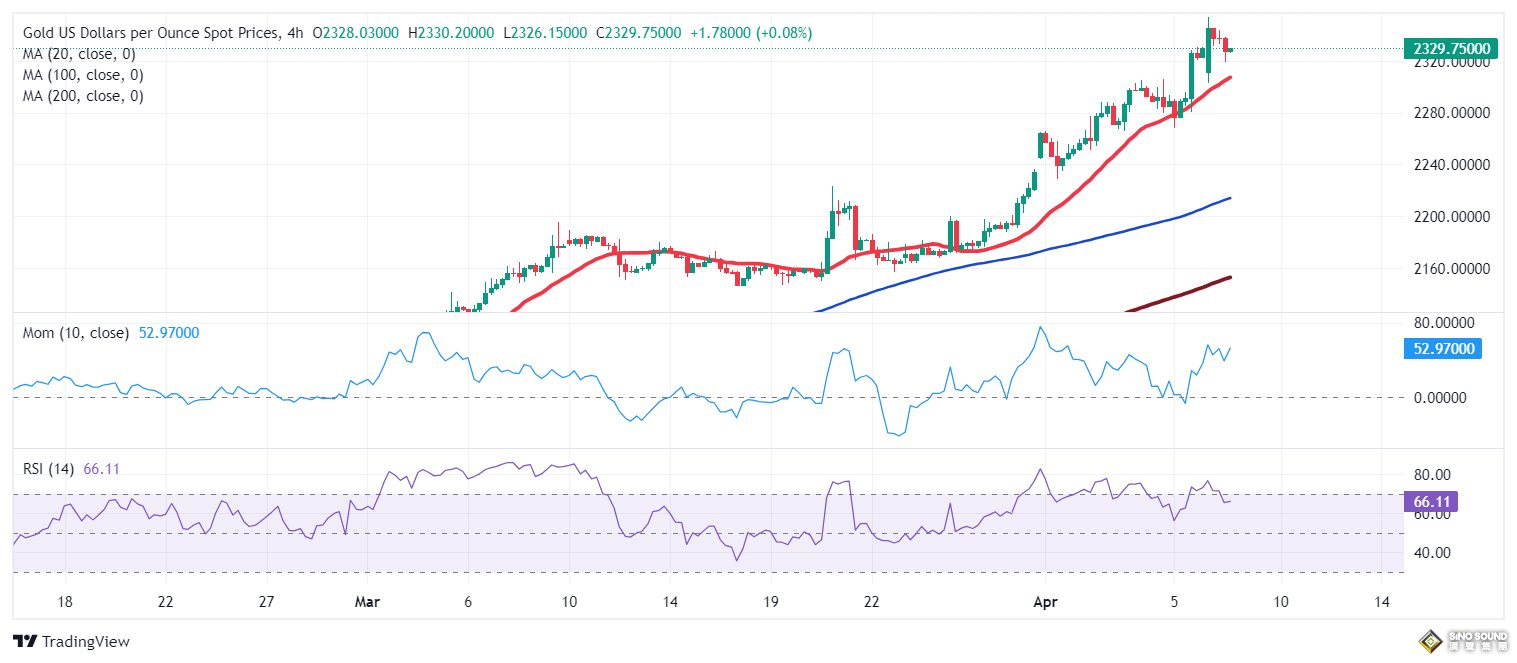Click the blue Mom value tag 52.97000
The width and height of the screenshot is (1517, 663).
1445,349
